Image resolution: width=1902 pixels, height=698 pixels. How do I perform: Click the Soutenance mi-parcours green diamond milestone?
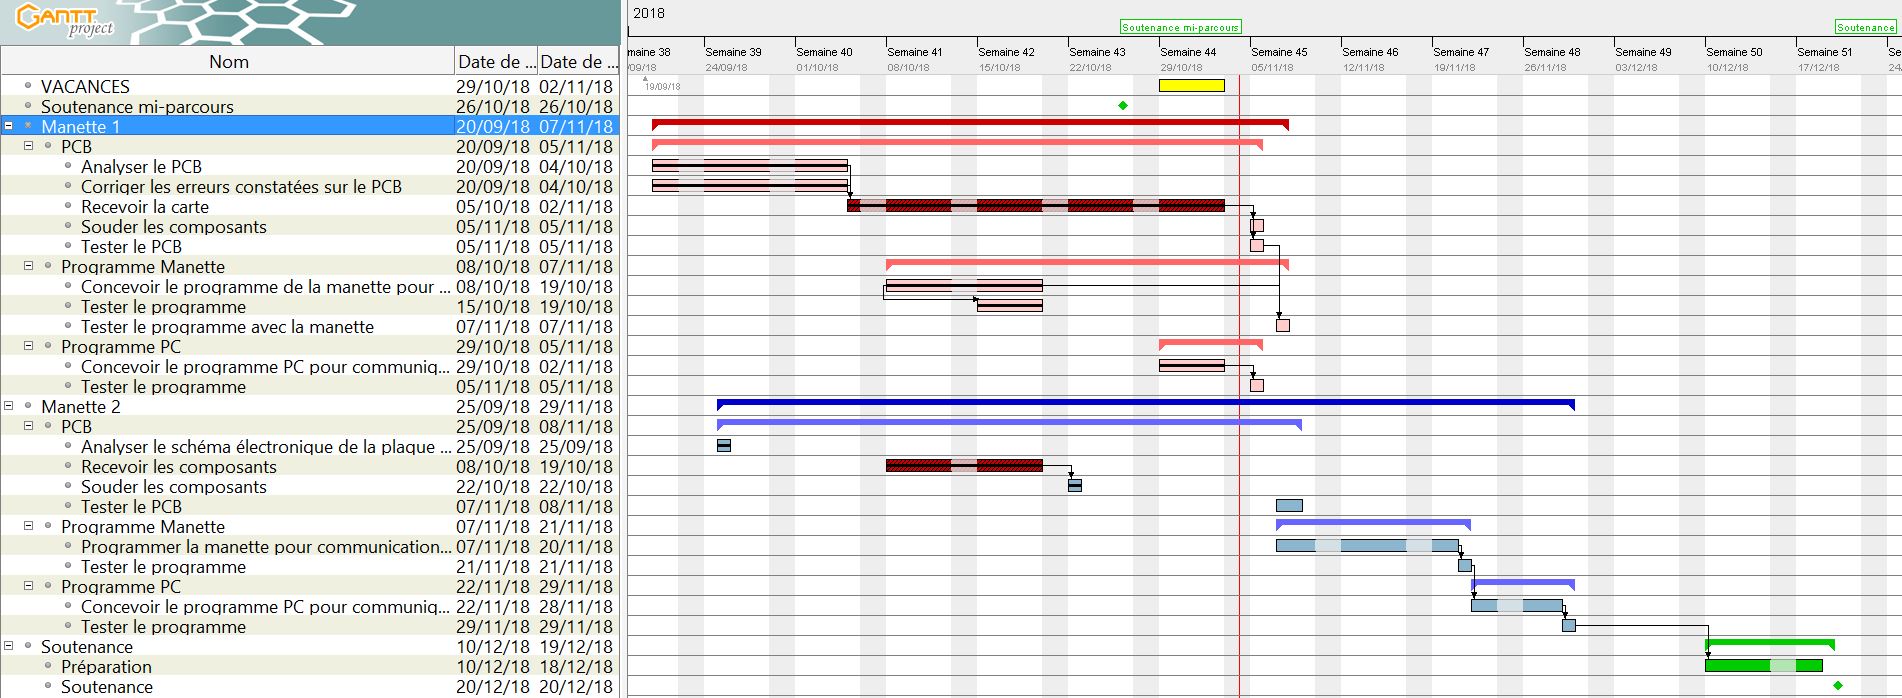(x=1123, y=106)
